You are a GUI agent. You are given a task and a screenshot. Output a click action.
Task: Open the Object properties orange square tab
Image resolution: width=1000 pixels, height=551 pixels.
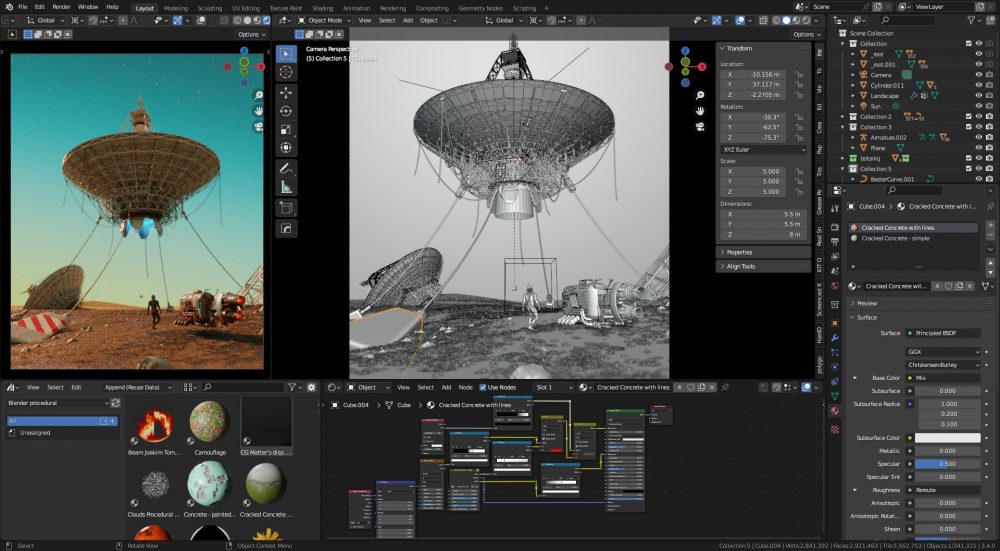(x=835, y=323)
